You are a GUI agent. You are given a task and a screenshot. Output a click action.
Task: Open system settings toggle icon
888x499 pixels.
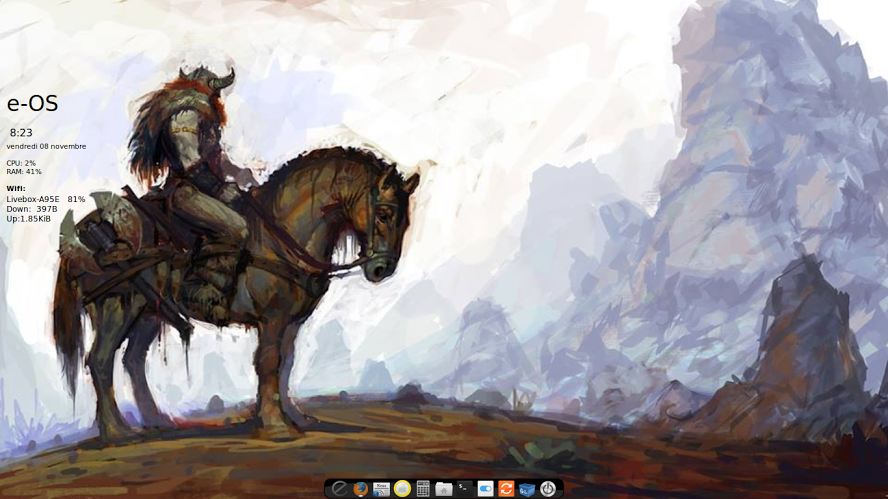[x=485, y=488]
